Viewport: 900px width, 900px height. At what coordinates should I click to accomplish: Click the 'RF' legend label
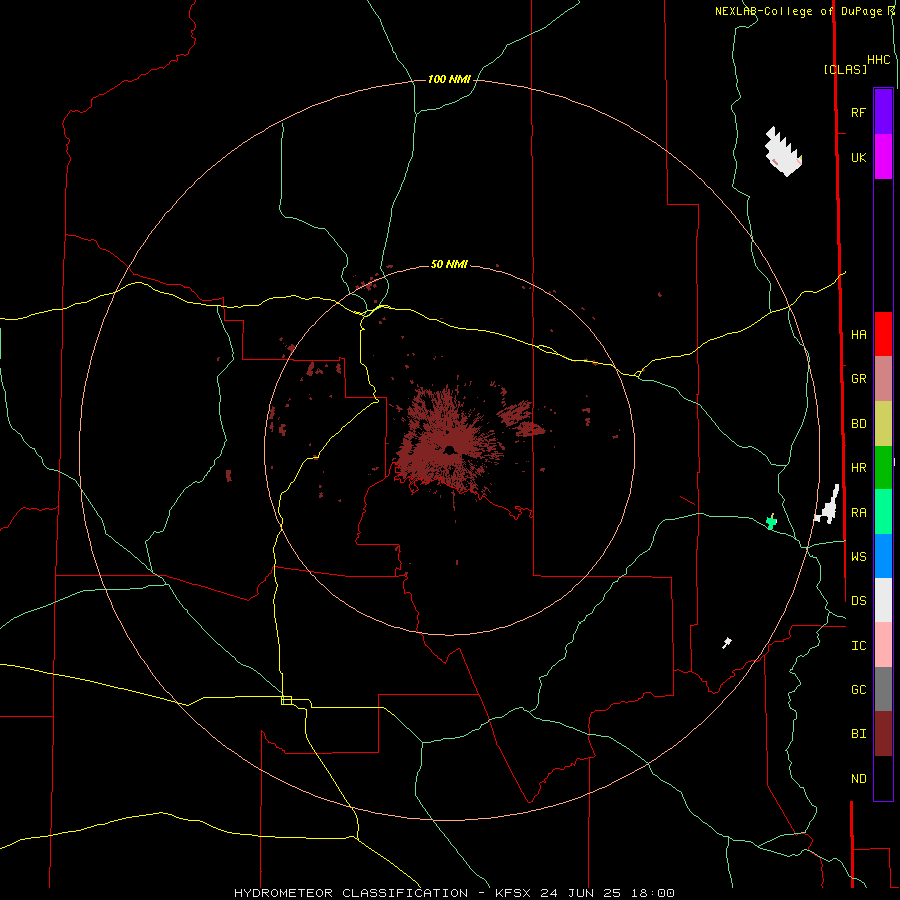pos(859,112)
